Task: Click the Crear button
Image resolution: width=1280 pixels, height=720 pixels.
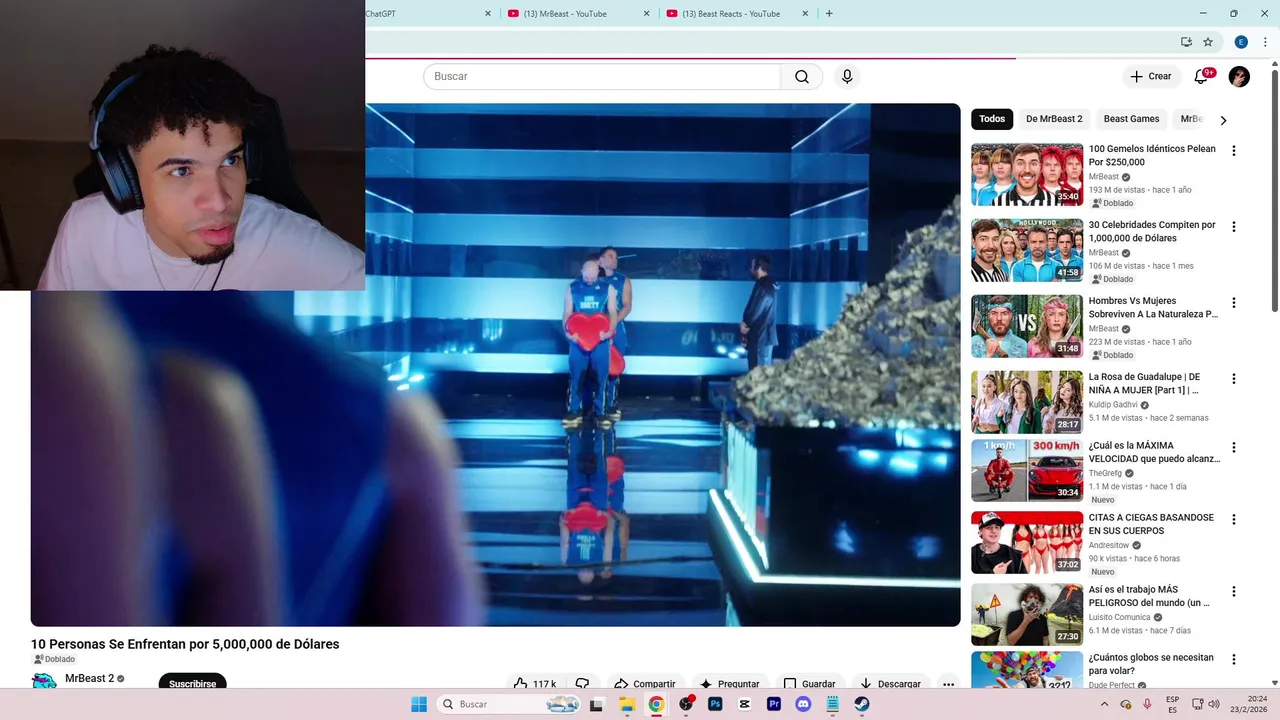Action: [1151, 77]
